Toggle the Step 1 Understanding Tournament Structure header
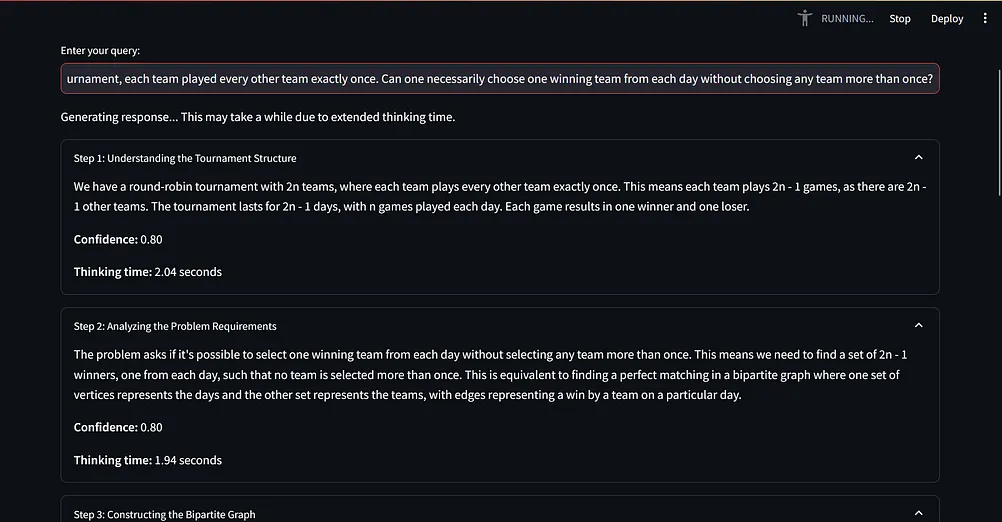Viewport: 1002px width, 522px height. tap(185, 158)
